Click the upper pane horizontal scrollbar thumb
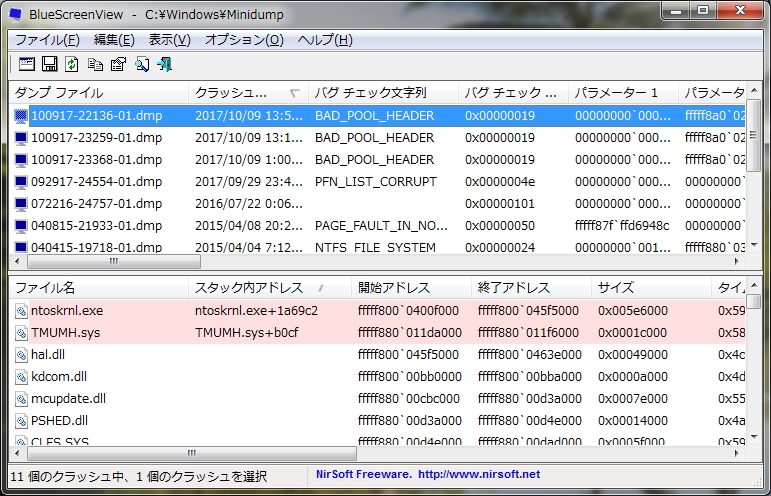 [114, 262]
